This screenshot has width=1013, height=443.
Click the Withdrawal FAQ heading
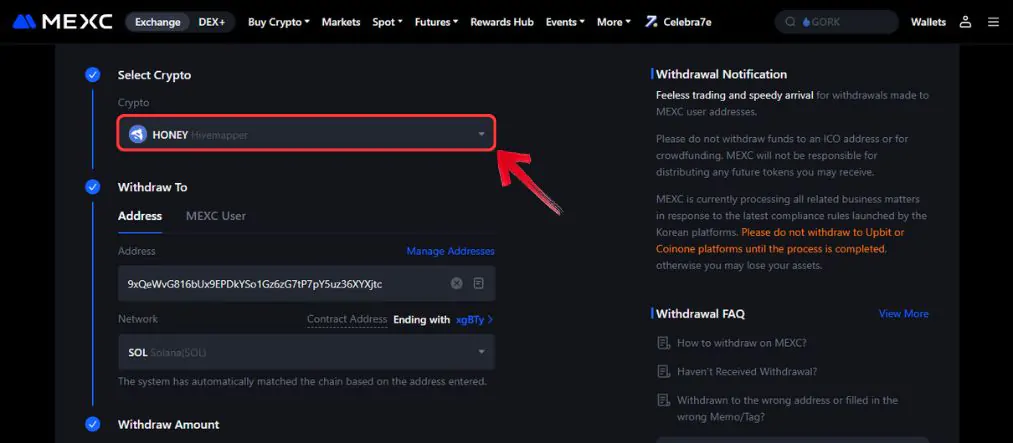point(700,313)
